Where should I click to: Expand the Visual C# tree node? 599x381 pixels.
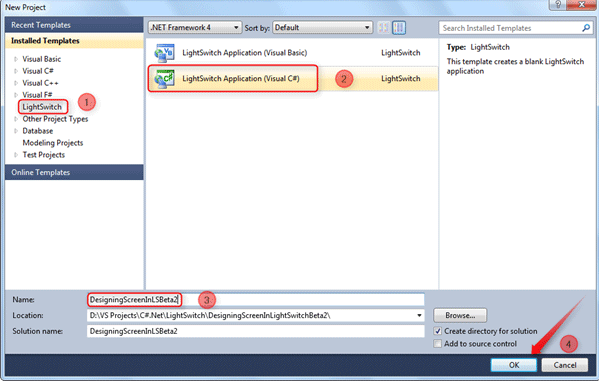pos(16,71)
